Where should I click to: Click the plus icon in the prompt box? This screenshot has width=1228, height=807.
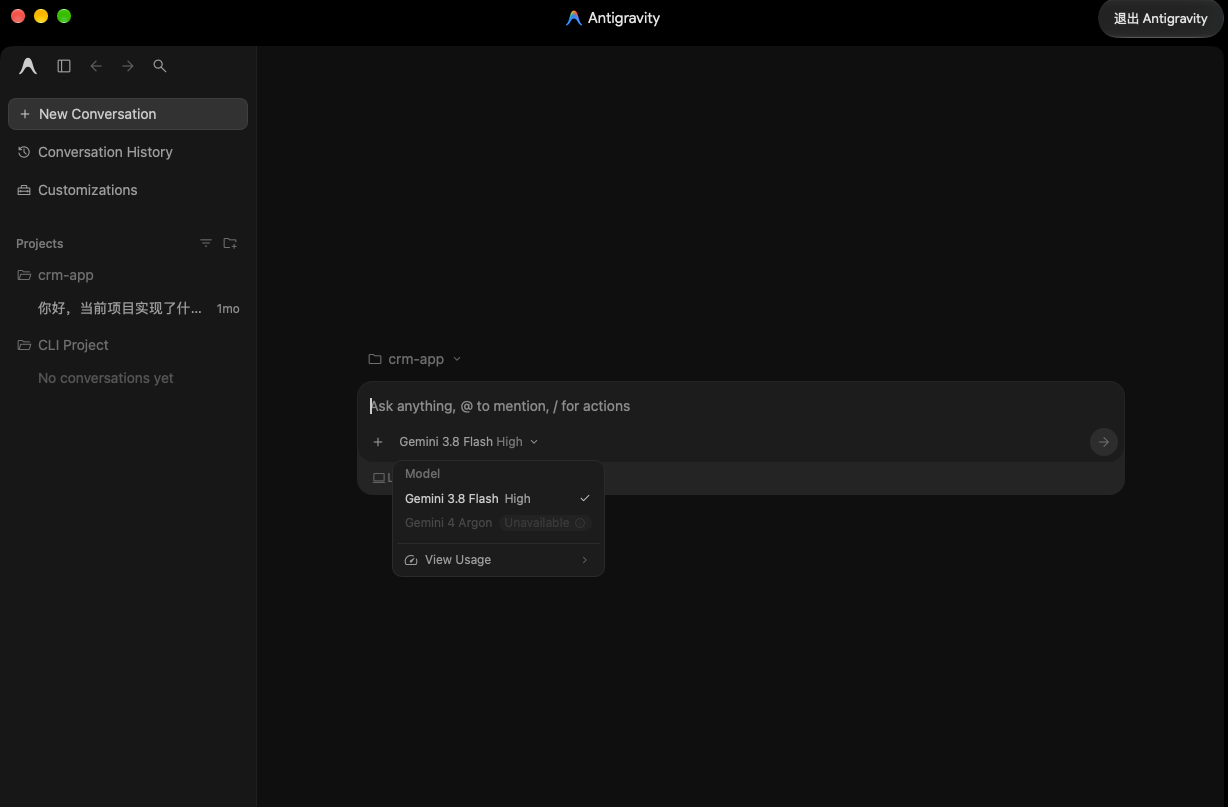pyautogui.click(x=378, y=442)
